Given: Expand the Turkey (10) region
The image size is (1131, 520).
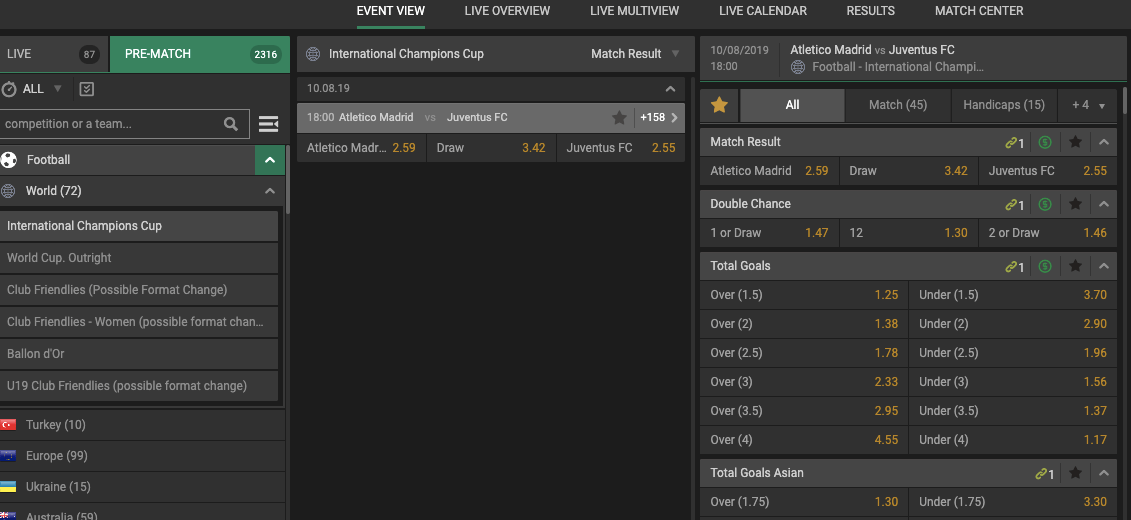Looking at the screenshot, I should (142, 425).
